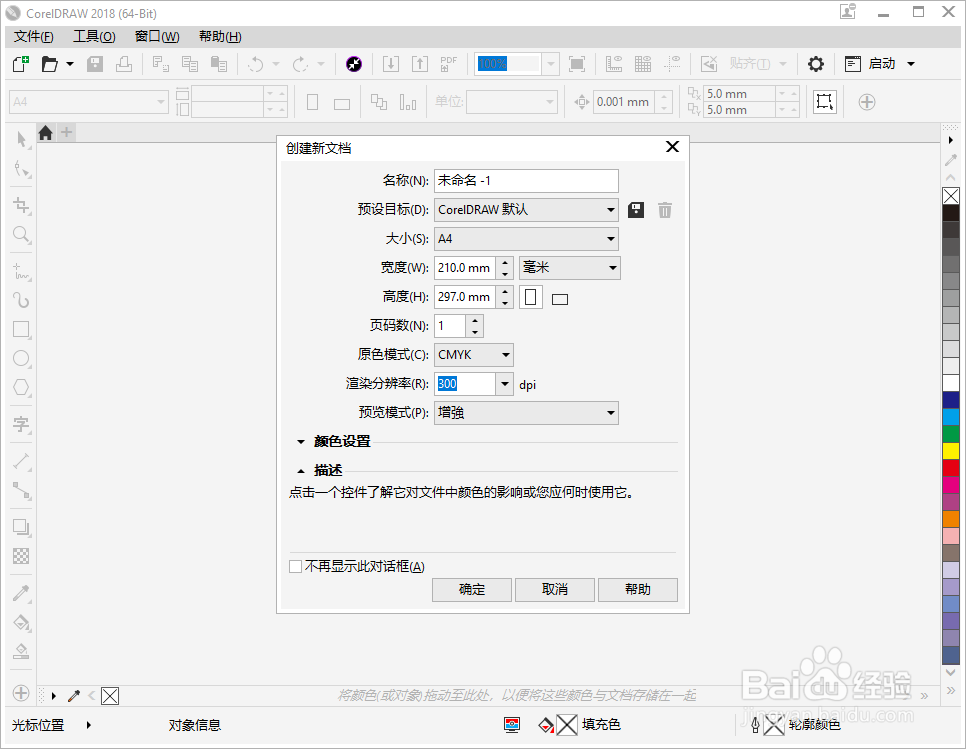Screen dimensions: 966x749
Task: Pick the yellow palette swatch
Action: (951, 451)
